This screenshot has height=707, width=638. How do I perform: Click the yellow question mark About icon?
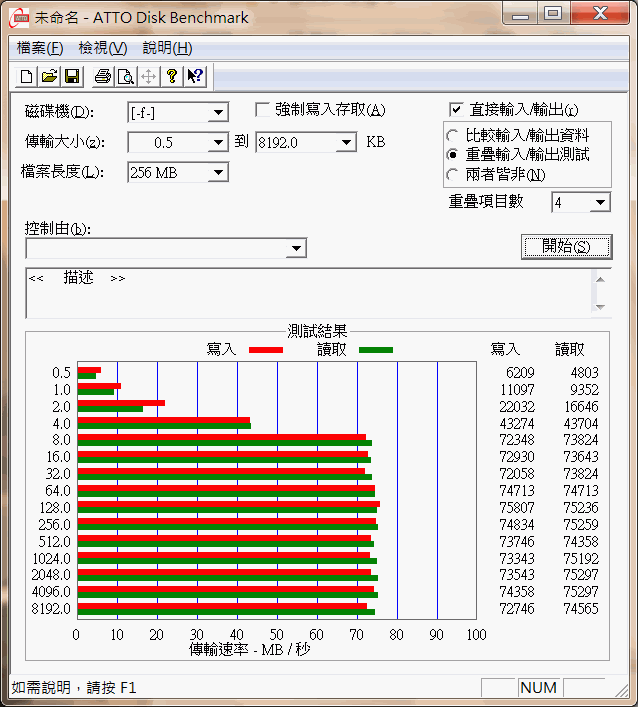click(172, 76)
